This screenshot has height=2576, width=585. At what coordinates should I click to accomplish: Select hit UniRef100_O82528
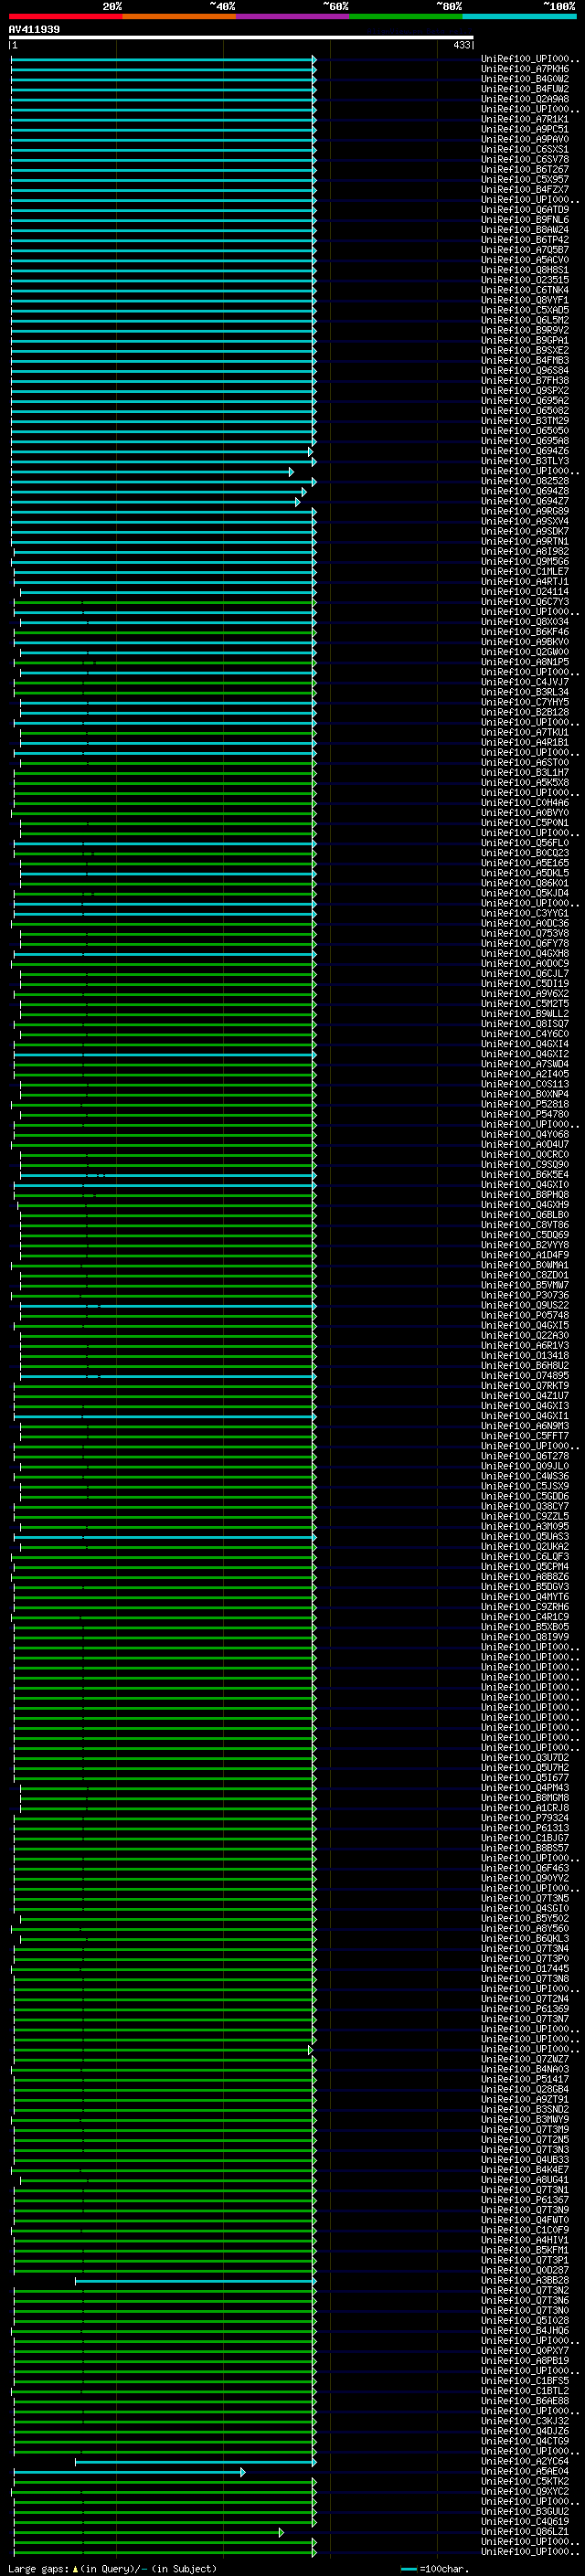point(525,481)
